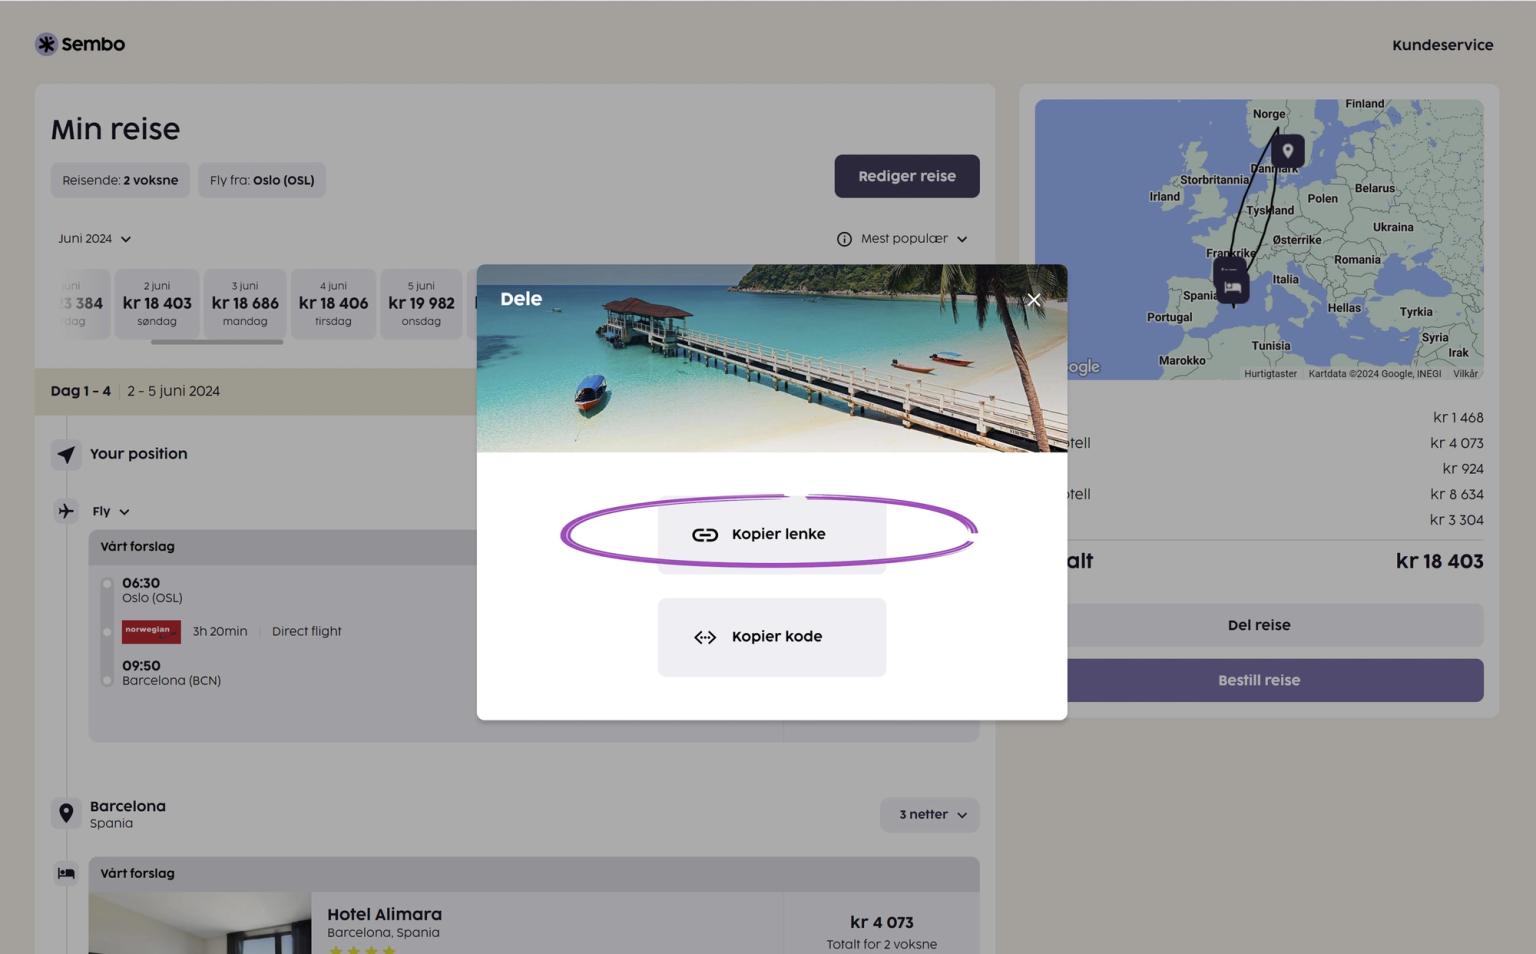Click the Kopier kode button
1536x954 pixels.
pos(772,637)
